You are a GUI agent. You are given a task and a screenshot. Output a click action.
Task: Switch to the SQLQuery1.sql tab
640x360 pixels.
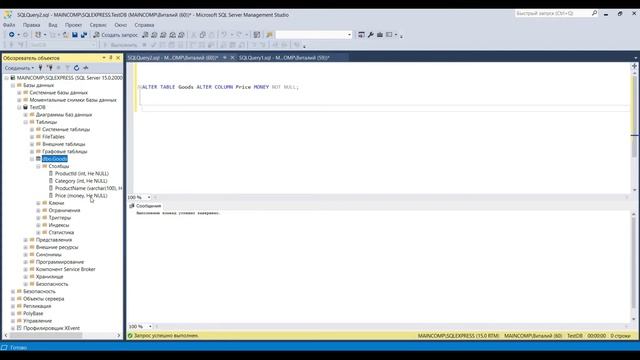pyautogui.click(x=284, y=58)
